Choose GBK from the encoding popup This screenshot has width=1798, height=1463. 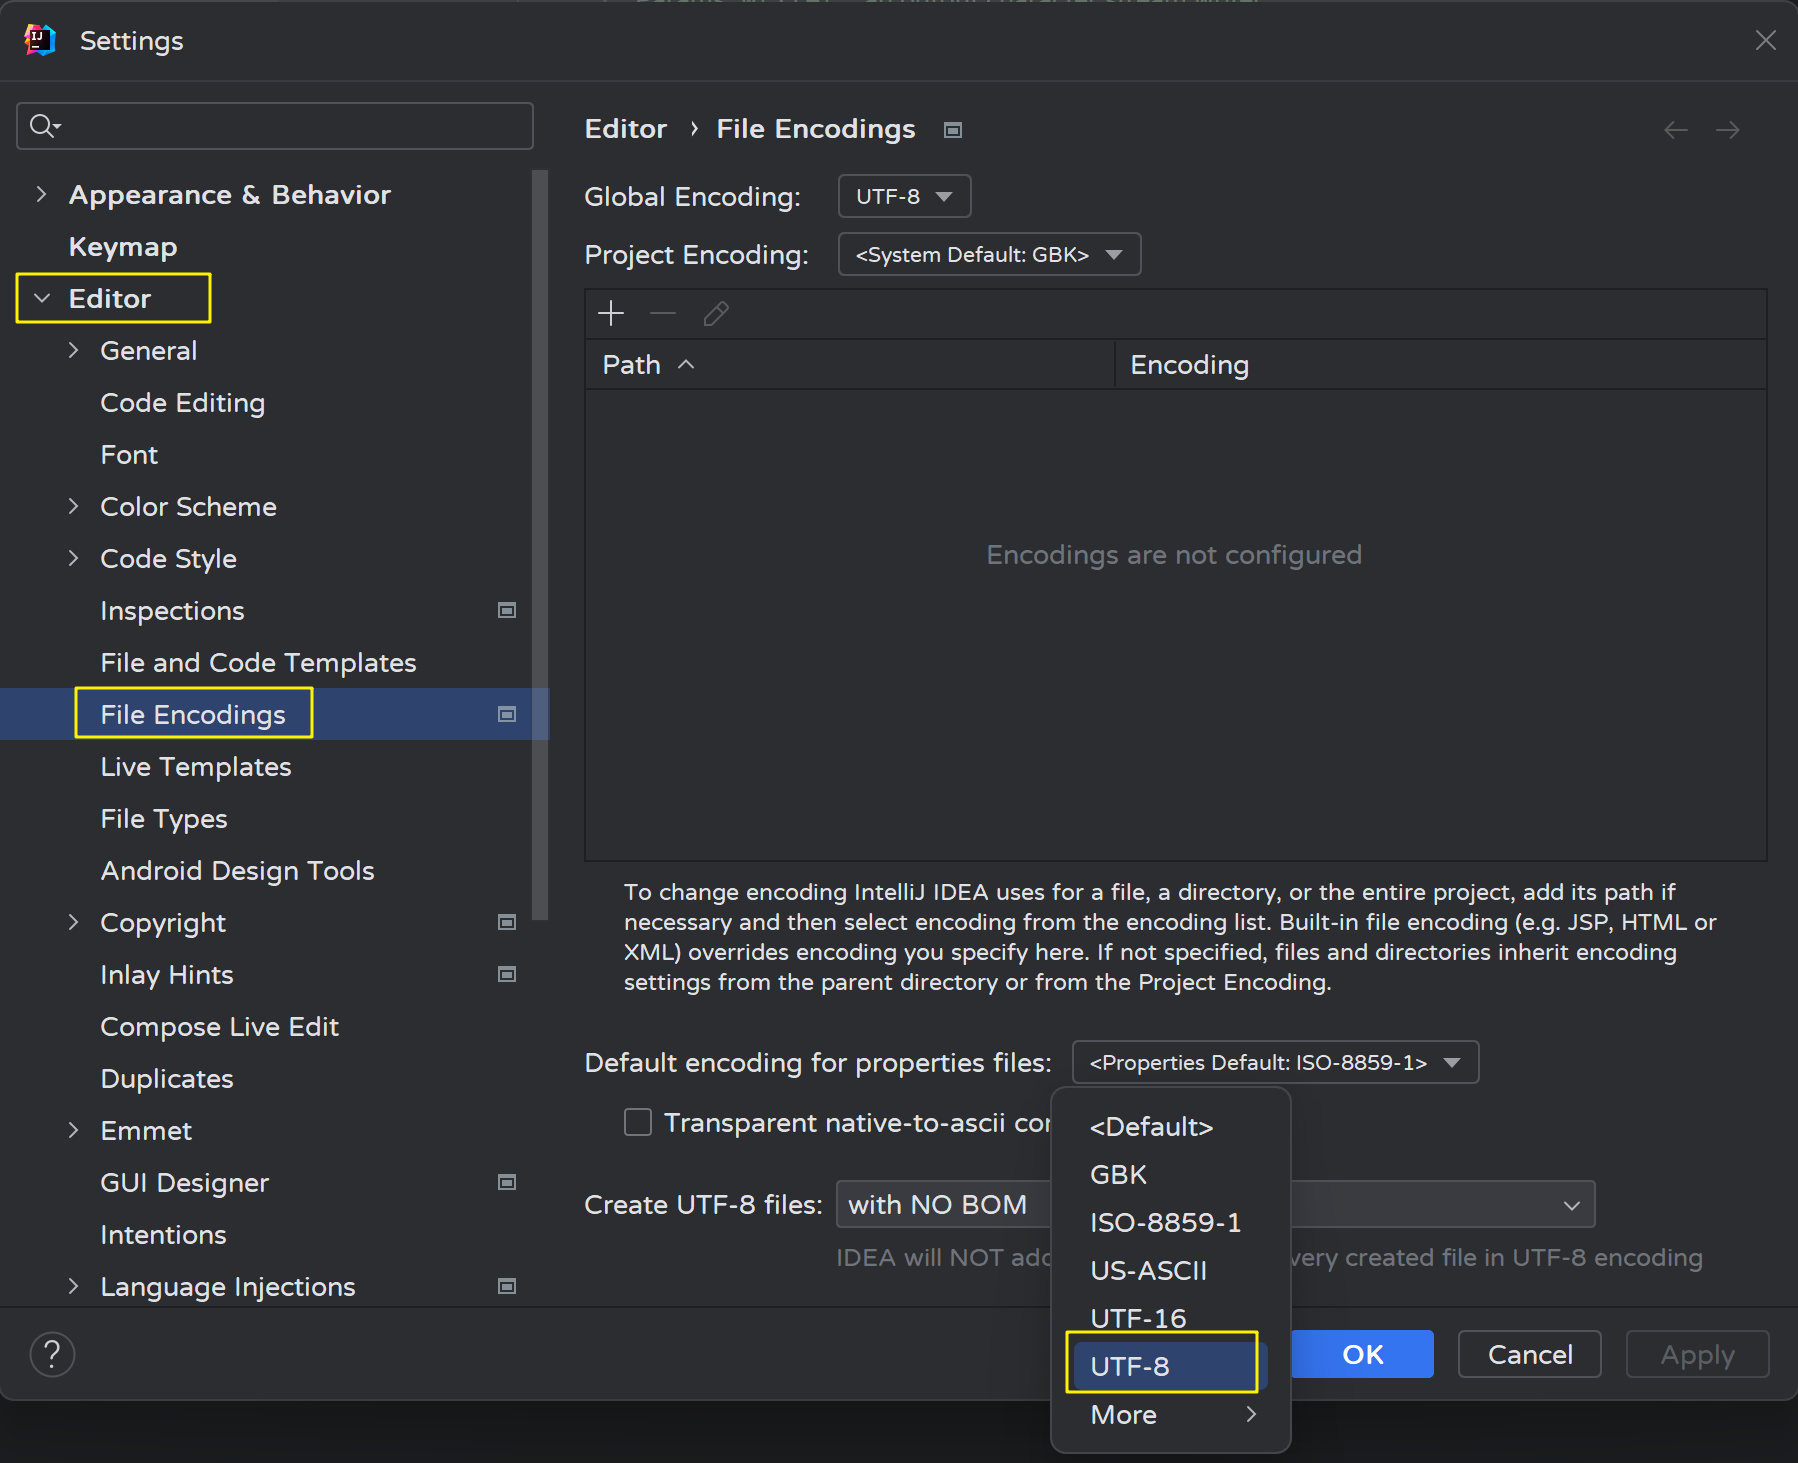point(1118,1174)
